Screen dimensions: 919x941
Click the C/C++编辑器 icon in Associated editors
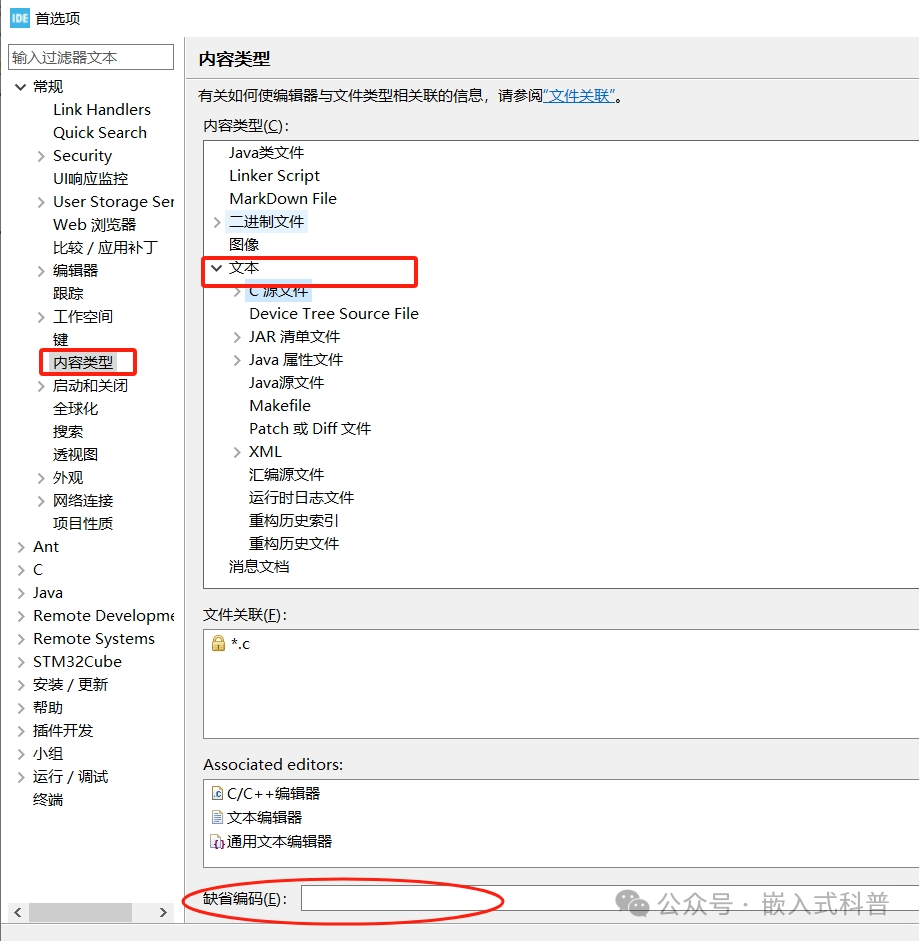click(215, 793)
